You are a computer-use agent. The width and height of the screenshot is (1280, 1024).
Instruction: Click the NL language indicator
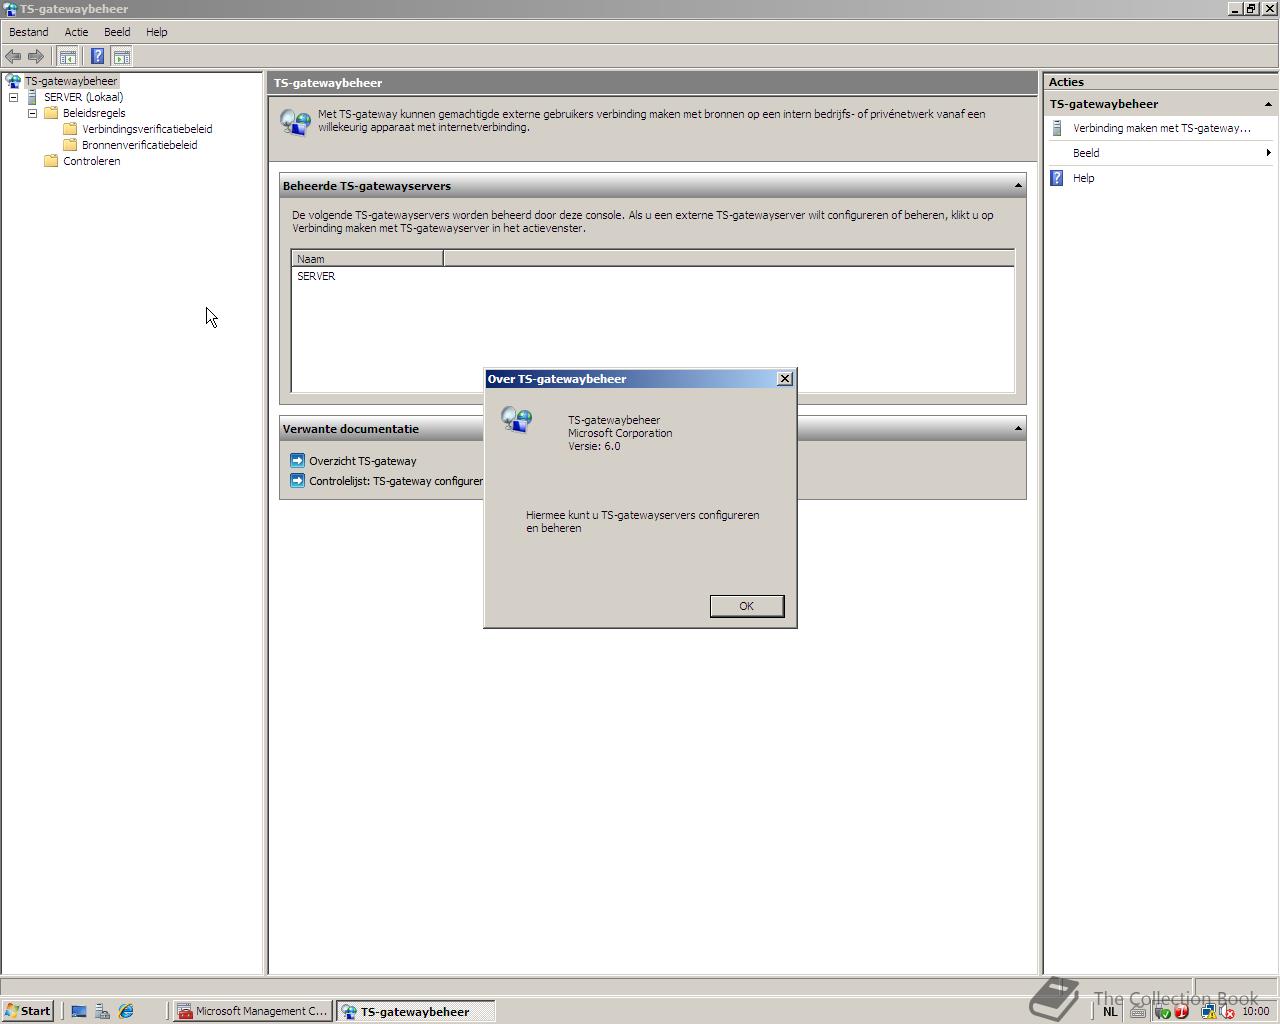click(x=1110, y=1011)
